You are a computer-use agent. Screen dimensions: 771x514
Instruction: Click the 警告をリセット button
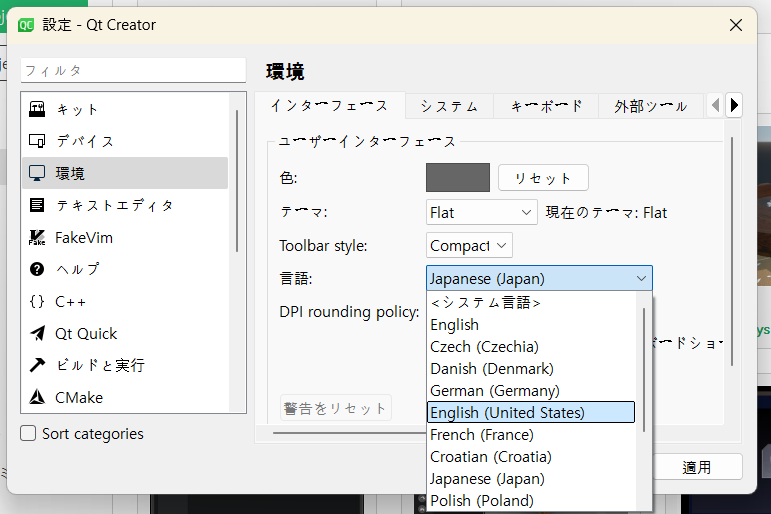tap(335, 408)
